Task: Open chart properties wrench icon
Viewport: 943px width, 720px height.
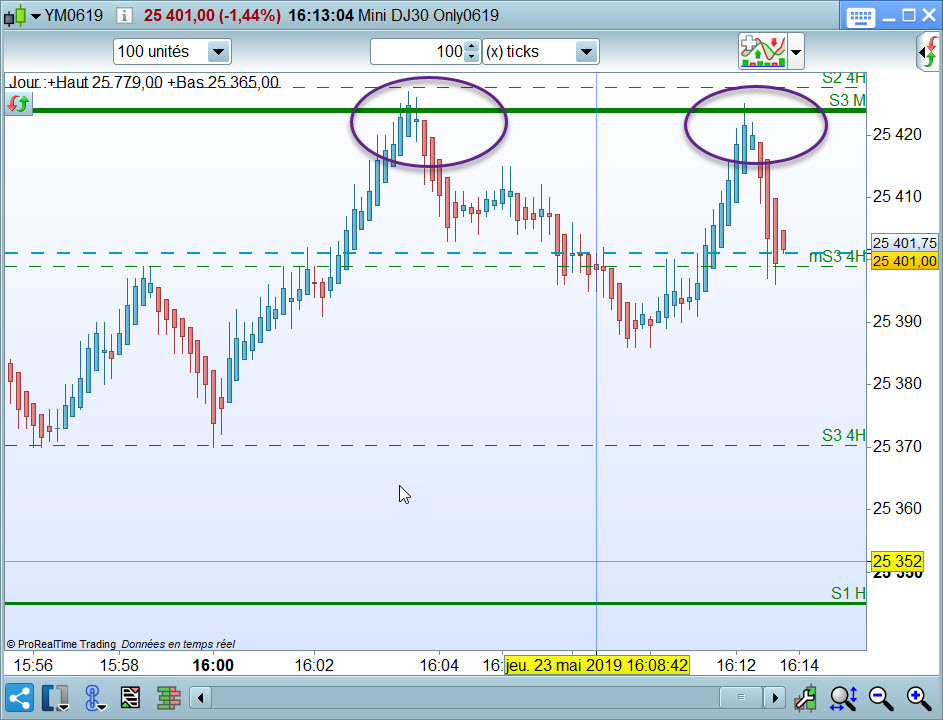Action: tap(805, 698)
